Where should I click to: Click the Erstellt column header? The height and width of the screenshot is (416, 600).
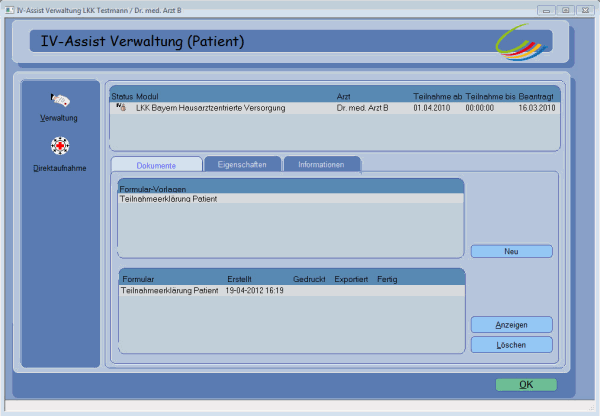[x=240, y=279]
